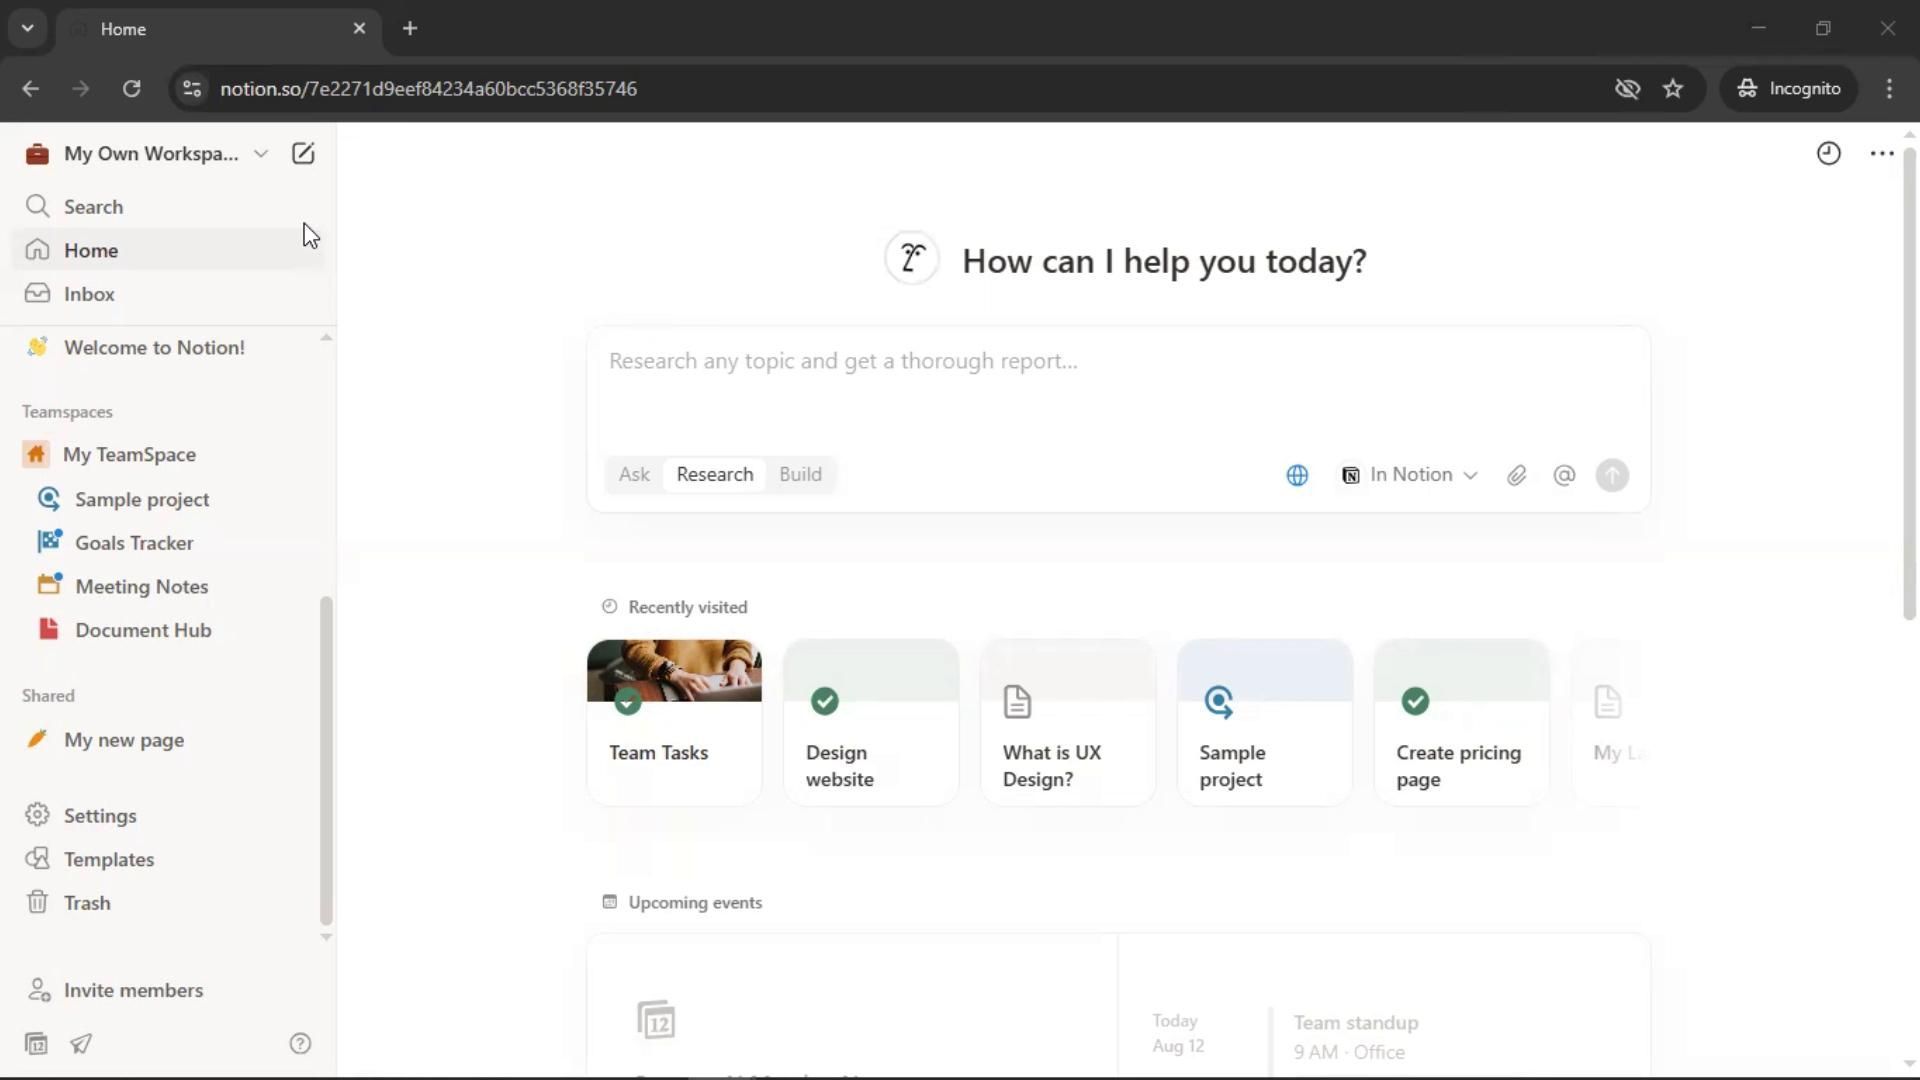Open Notion calendar icon at sidebar bottom
1920x1080 pixels.
point(36,1043)
